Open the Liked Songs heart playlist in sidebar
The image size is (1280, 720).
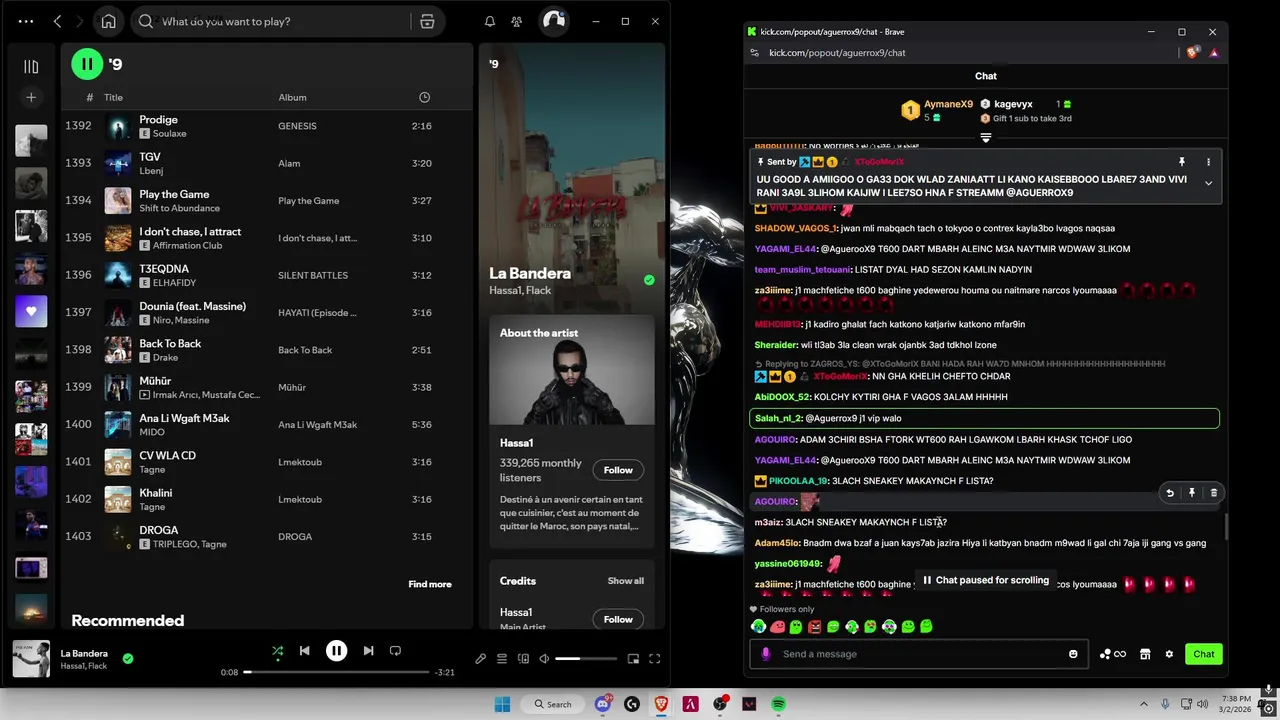(31, 311)
